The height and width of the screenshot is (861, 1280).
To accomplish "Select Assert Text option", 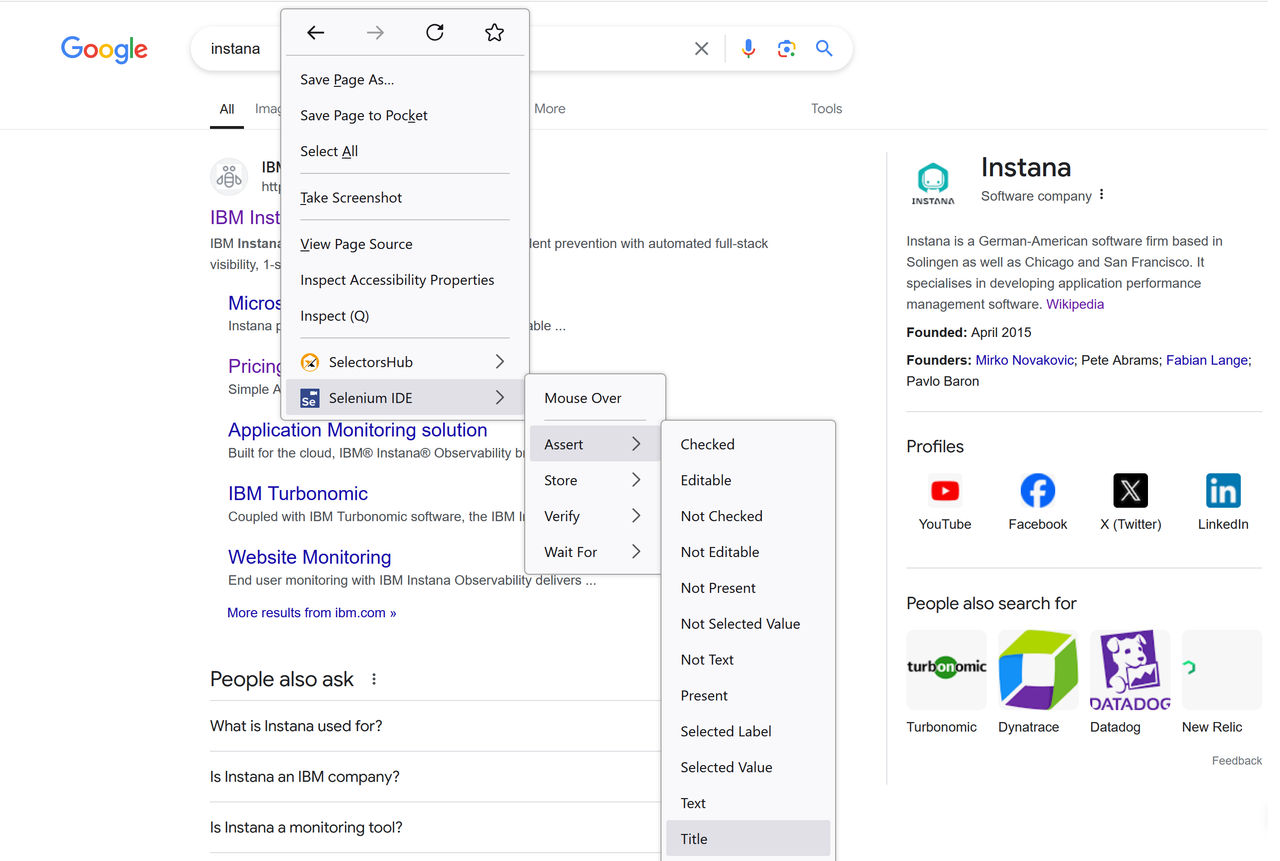I will click(748, 803).
